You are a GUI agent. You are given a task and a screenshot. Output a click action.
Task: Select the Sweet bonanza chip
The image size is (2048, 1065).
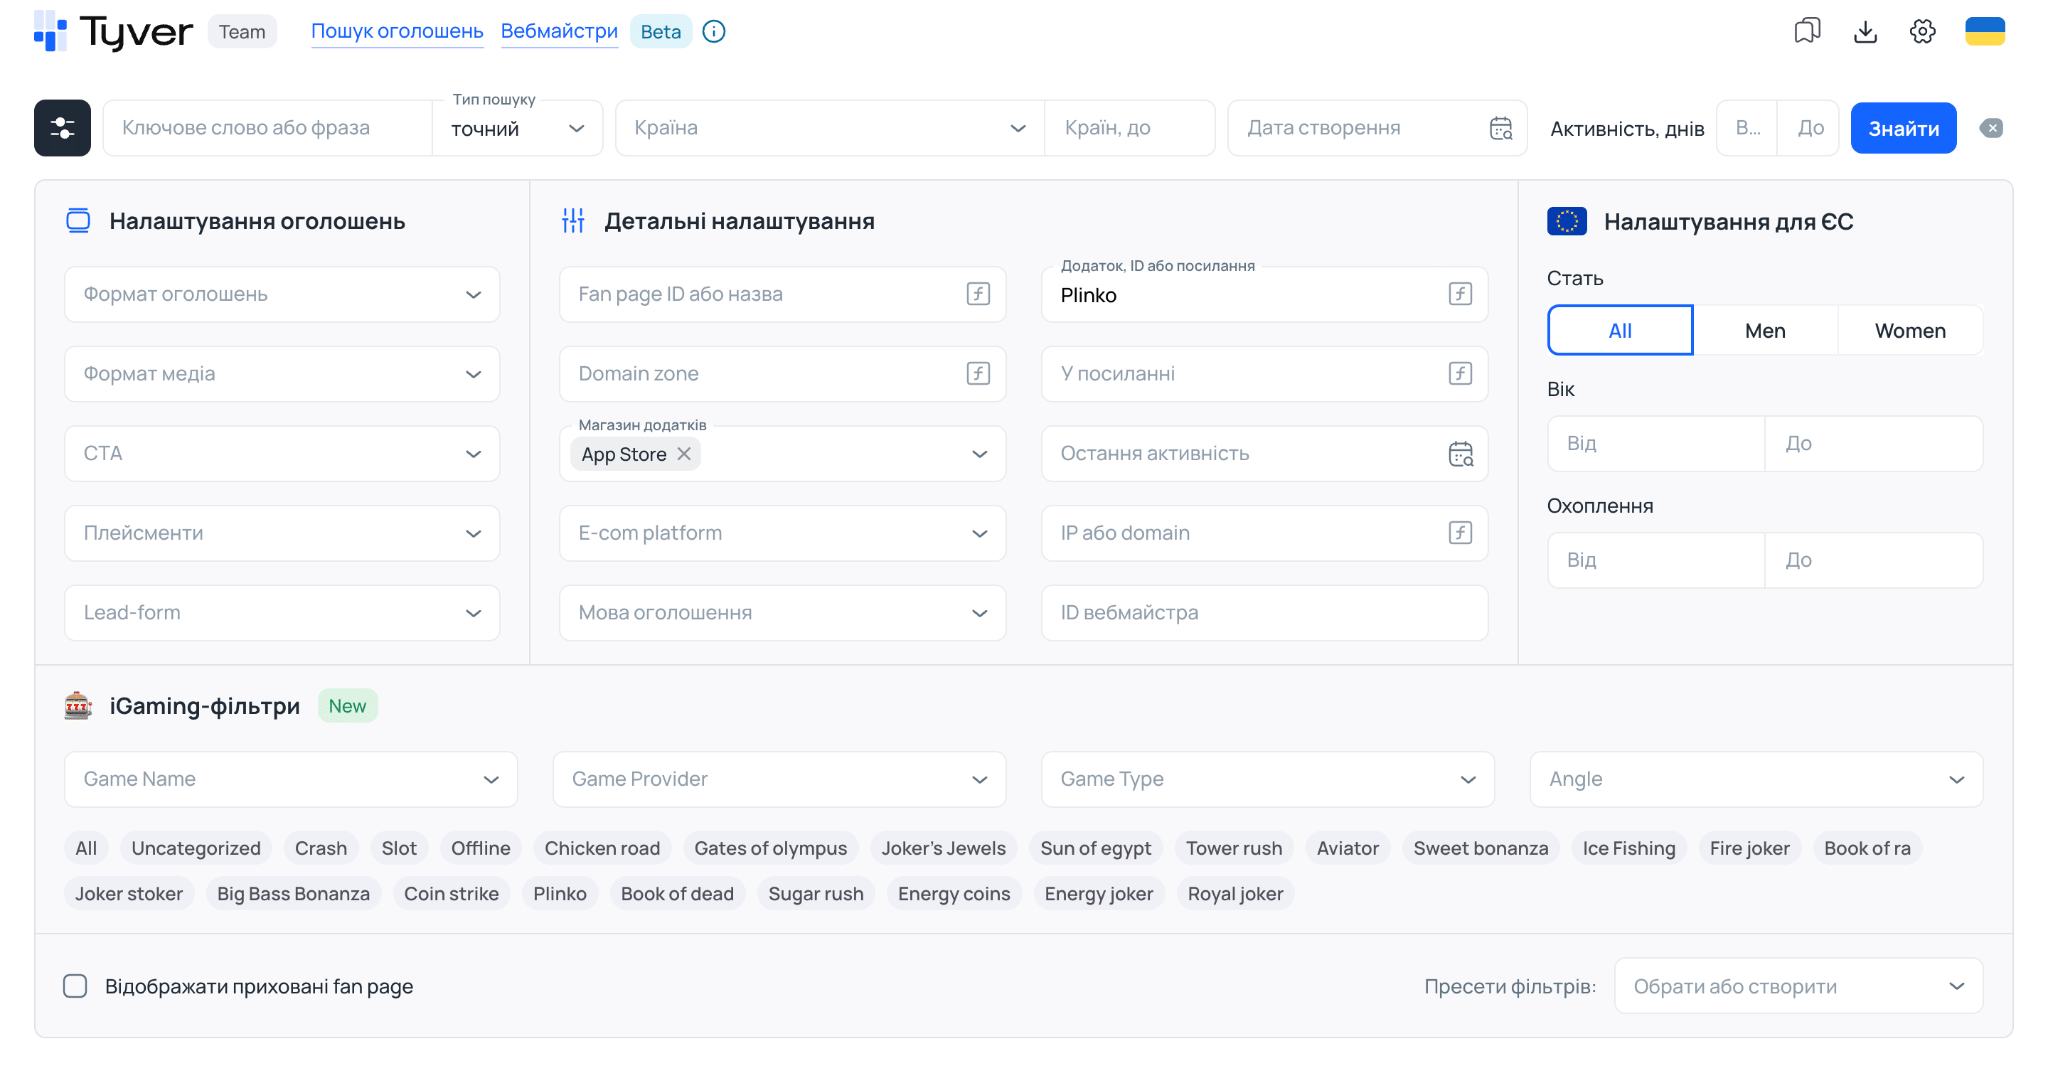pyautogui.click(x=1480, y=849)
